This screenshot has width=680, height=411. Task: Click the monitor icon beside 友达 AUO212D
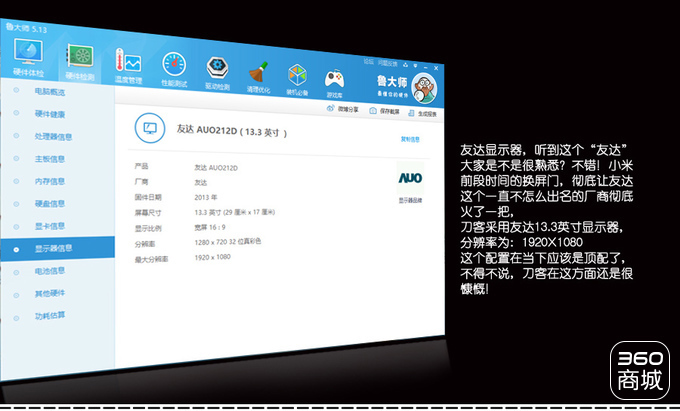(x=150, y=128)
